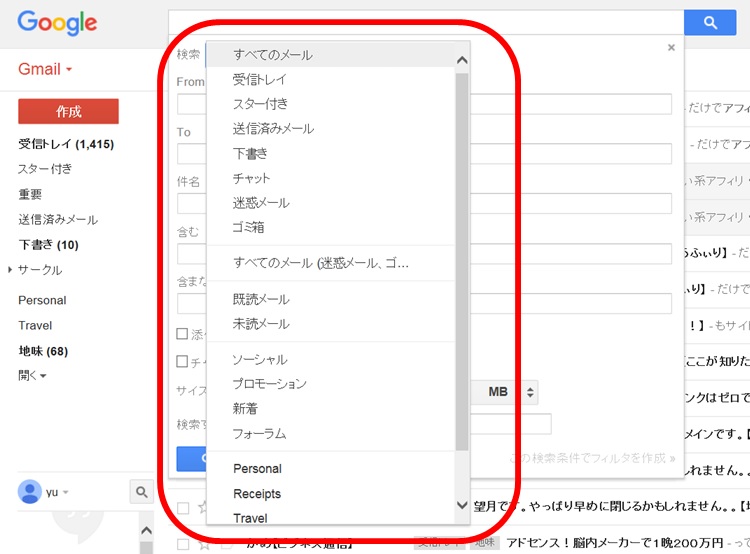The height and width of the screenshot is (554, 750).
Task: Expand the 開く more labels dropdown
Action: (32, 376)
